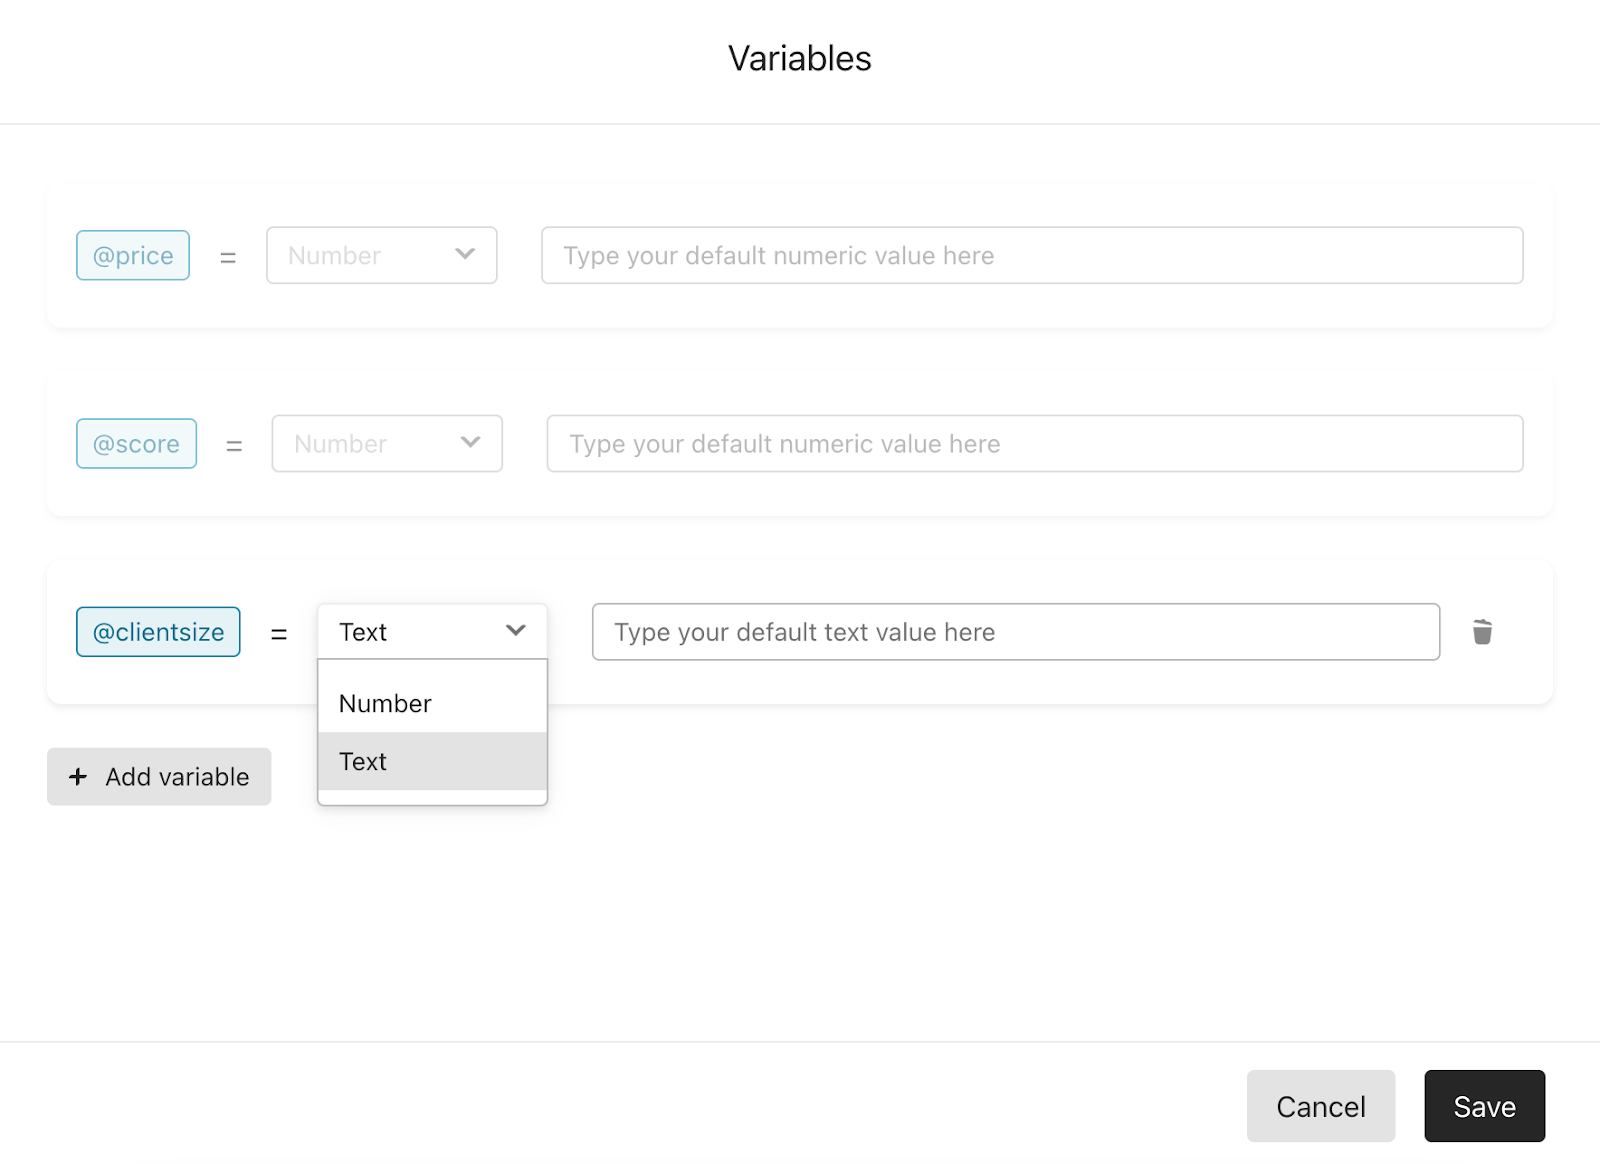This screenshot has width=1600, height=1164.
Task: Cancel the Variables dialog
Action: pyautogui.click(x=1321, y=1106)
